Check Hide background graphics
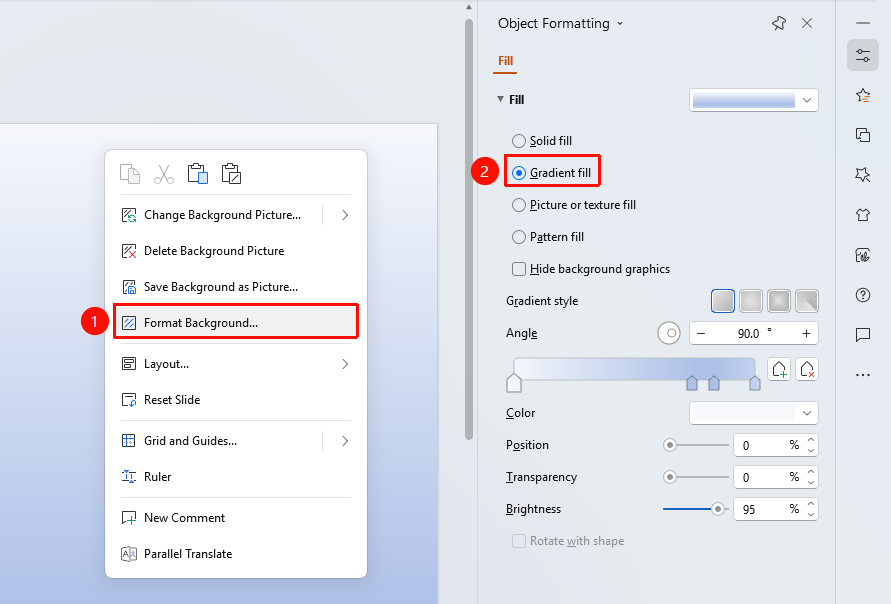Viewport: 891px width, 604px height. [x=519, y=269]
